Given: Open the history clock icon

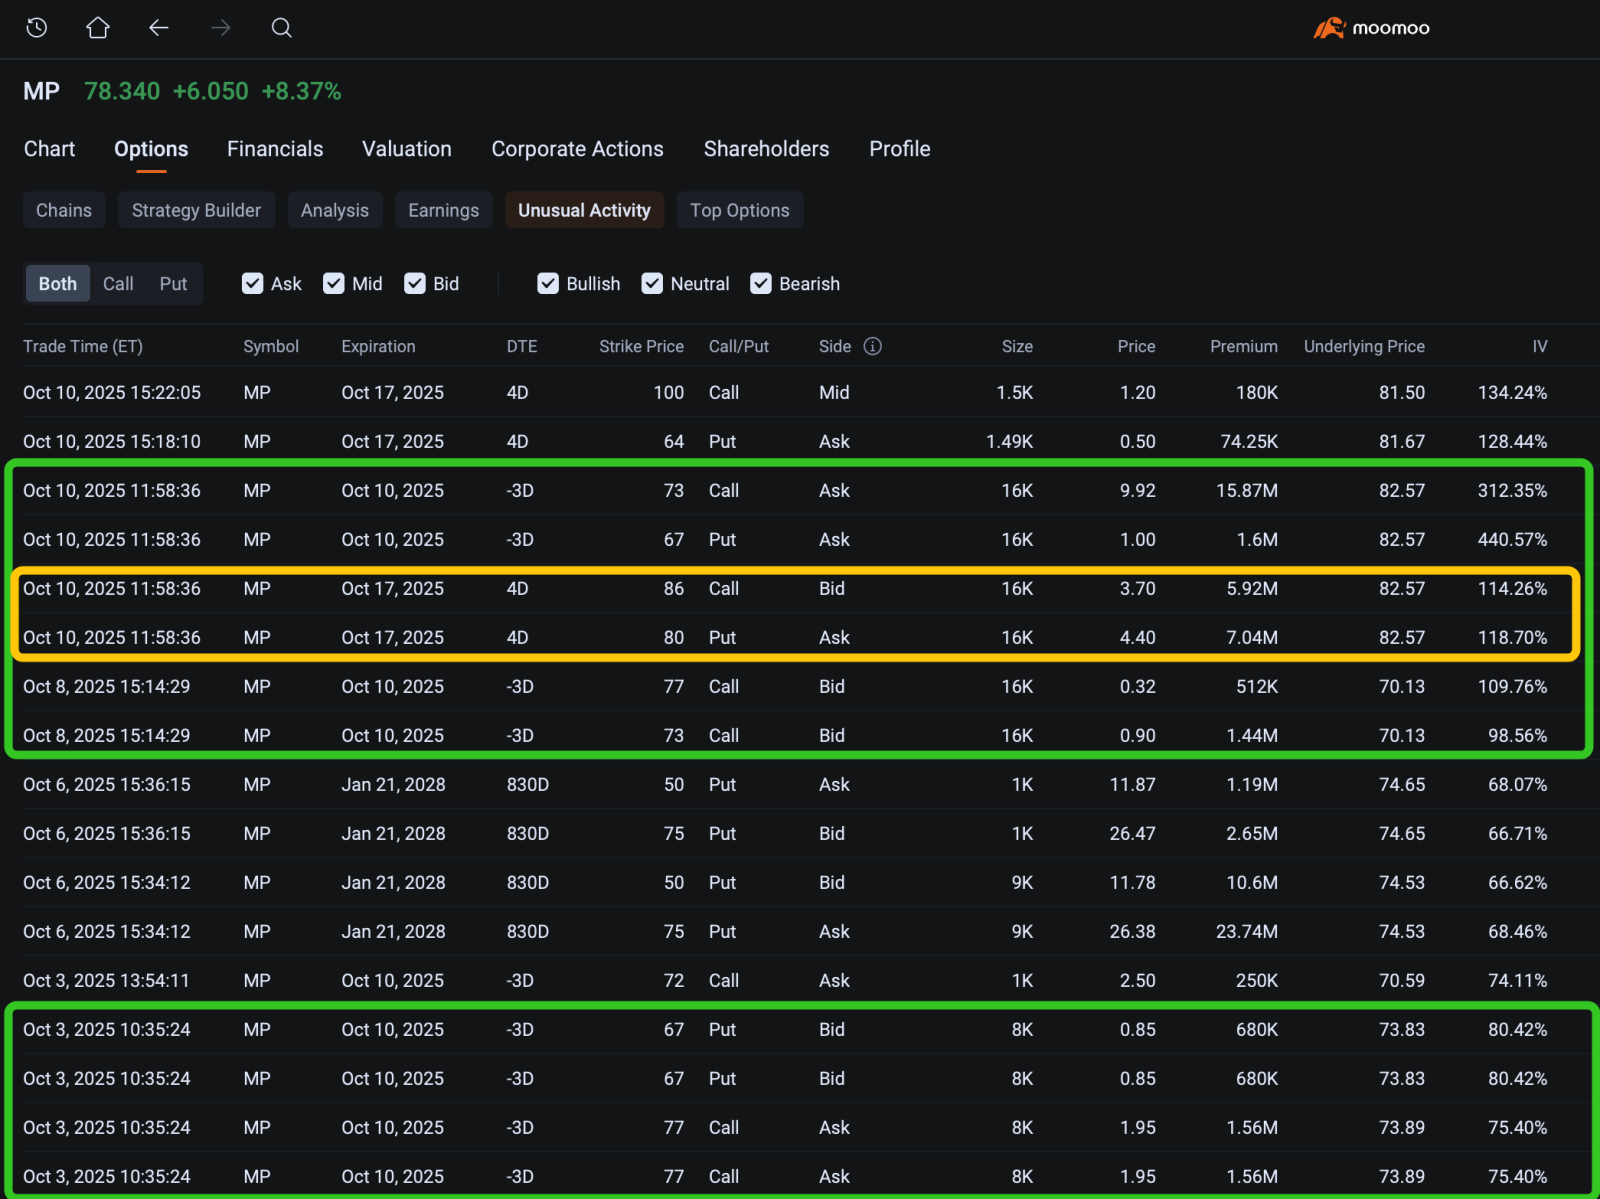Looking at the screenshot, I should (37, 28).
